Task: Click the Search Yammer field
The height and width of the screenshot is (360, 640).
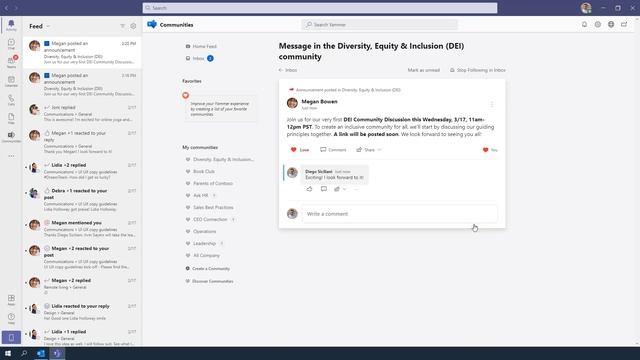Action: coord(380,24)
